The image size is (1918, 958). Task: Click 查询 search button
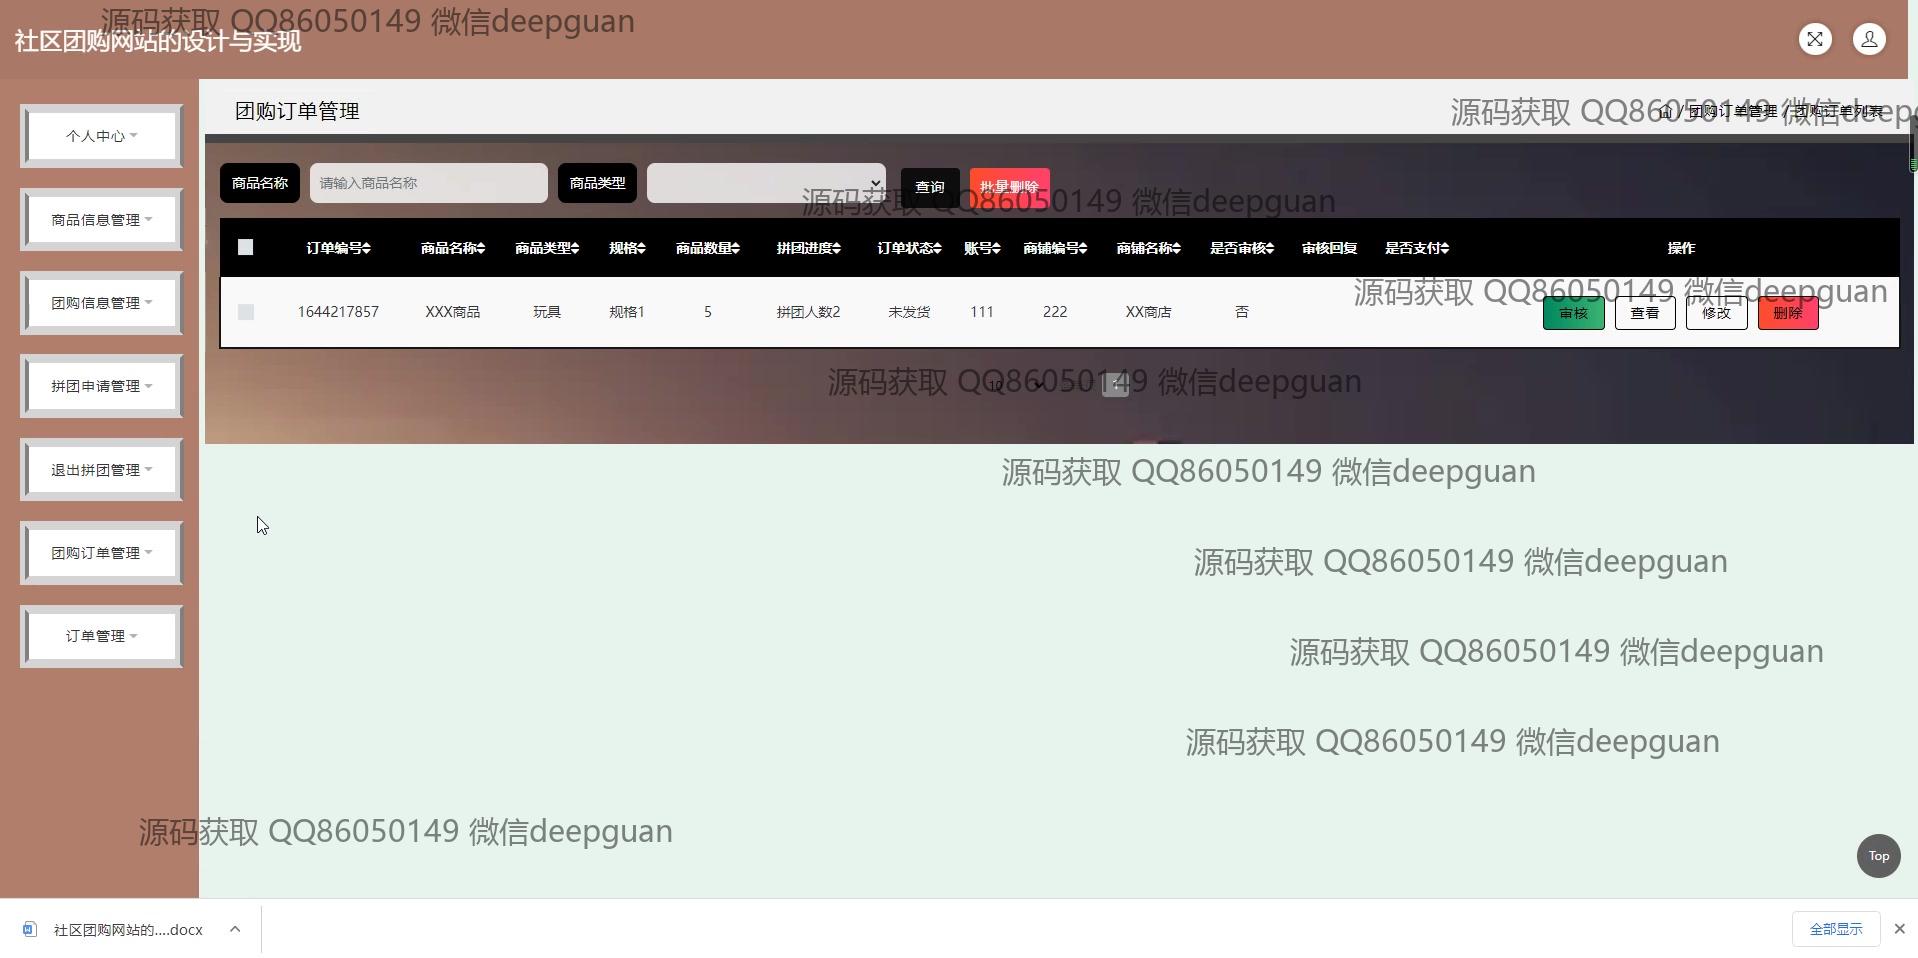(x=930, y=187)
